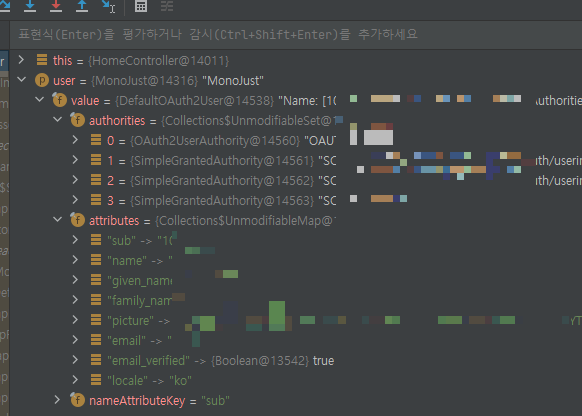Viewport: 582px width, 416px height.
Task: Click the expression evaluation input field
Action: [296, 35]
